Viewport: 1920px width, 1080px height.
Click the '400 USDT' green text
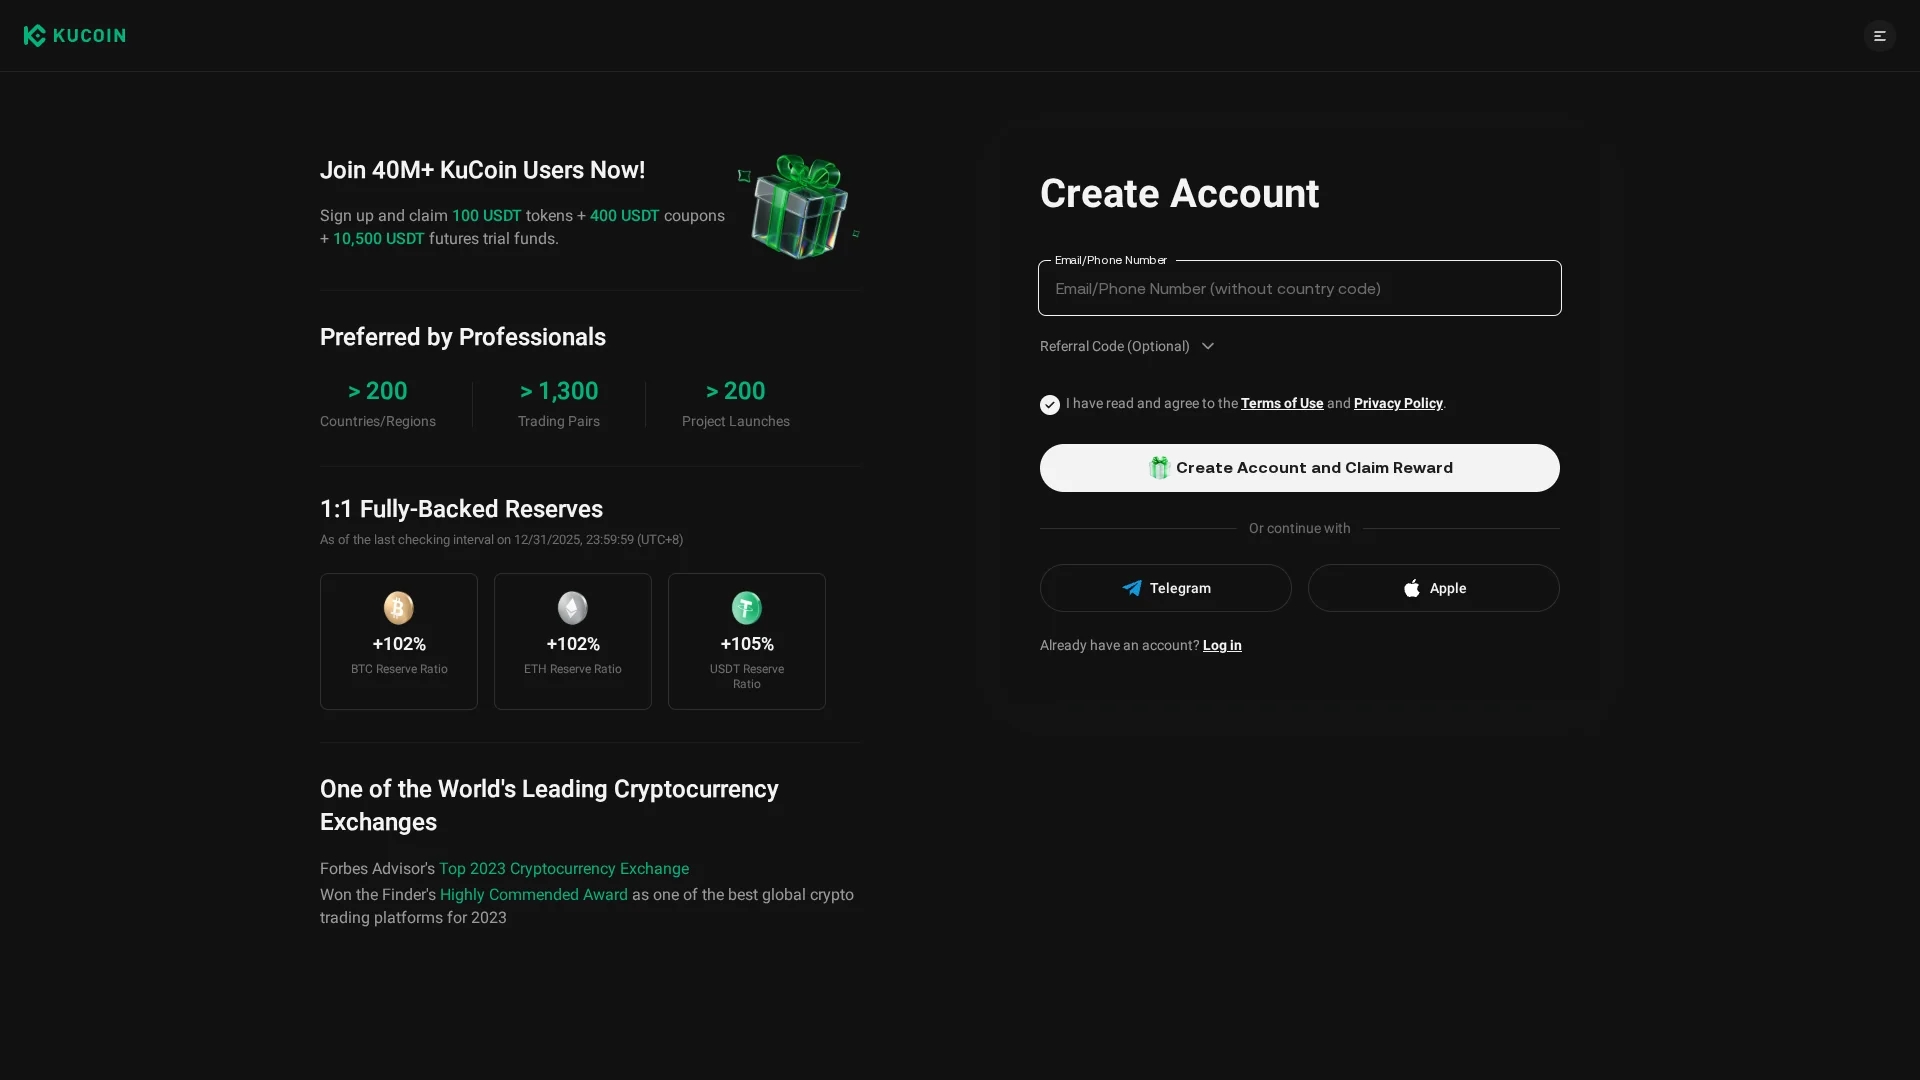[624, 215]
